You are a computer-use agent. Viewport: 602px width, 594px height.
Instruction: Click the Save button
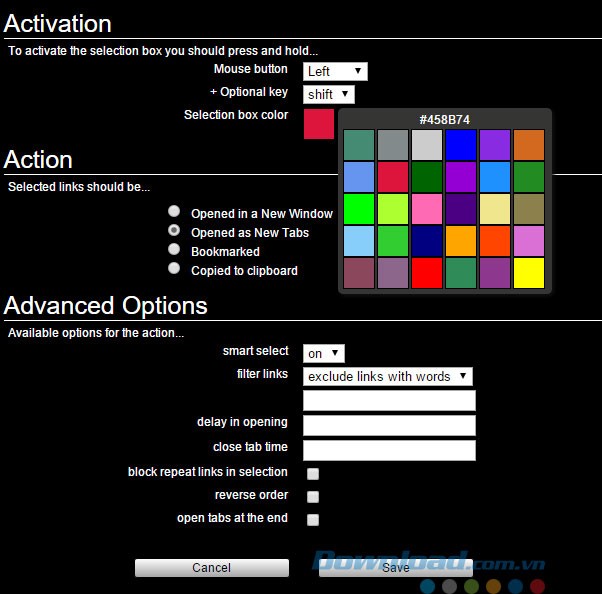point(395,568)
